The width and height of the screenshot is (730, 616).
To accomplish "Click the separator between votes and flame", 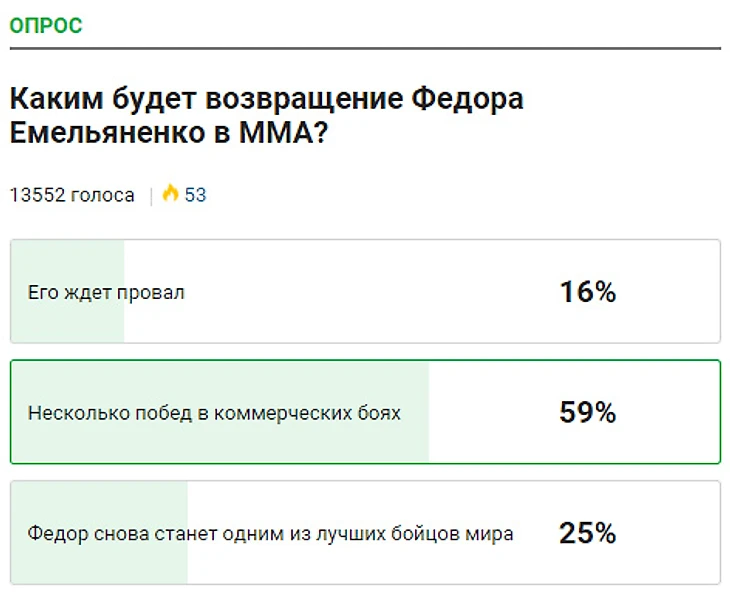I will click(151, 196).
